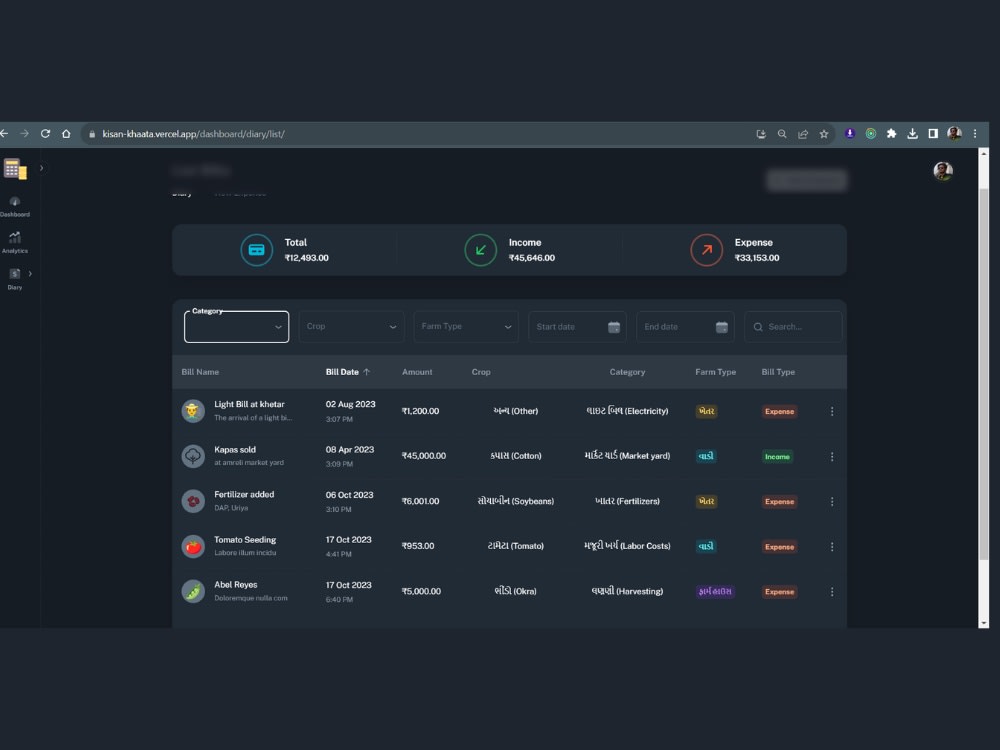Open the Tomato Seeding tomato avatar
Screen dimensions: 1000x750
click(x=193, y=547)
